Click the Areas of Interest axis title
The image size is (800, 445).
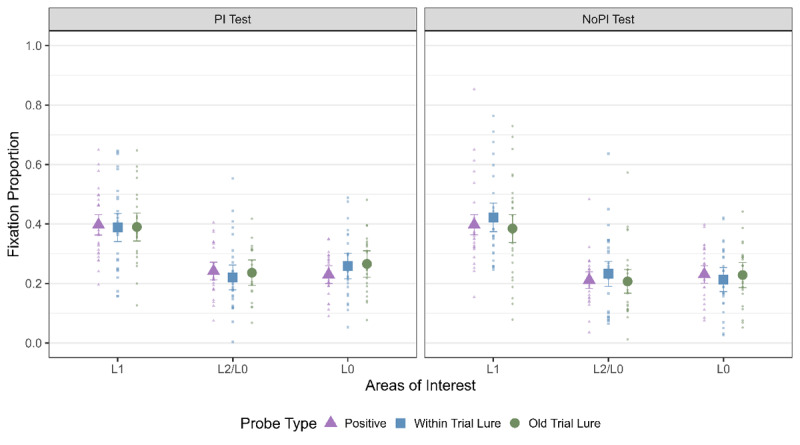click(x=420, y=385)
